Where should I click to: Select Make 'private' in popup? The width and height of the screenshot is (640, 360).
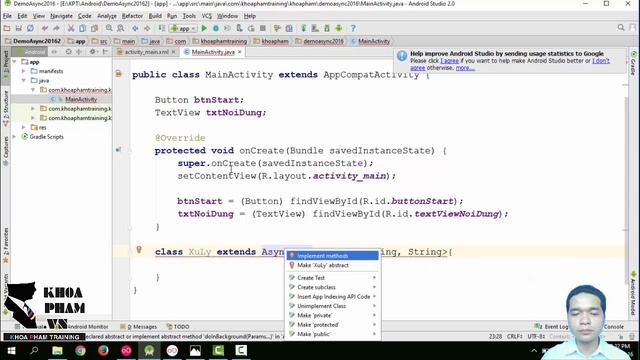coord(333,316)
